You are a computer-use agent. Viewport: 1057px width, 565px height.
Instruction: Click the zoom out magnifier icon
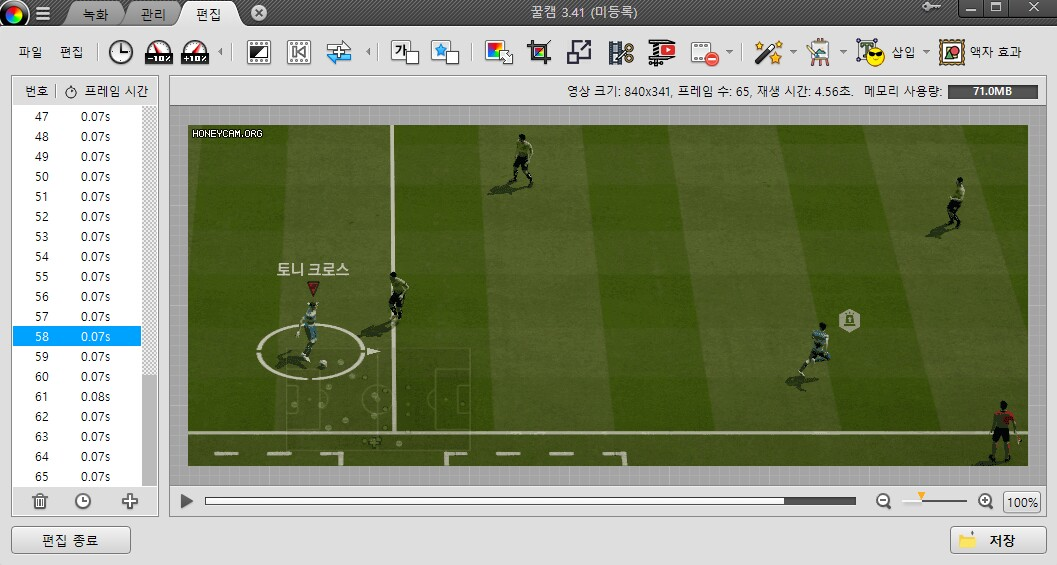[x=883, y=502]
